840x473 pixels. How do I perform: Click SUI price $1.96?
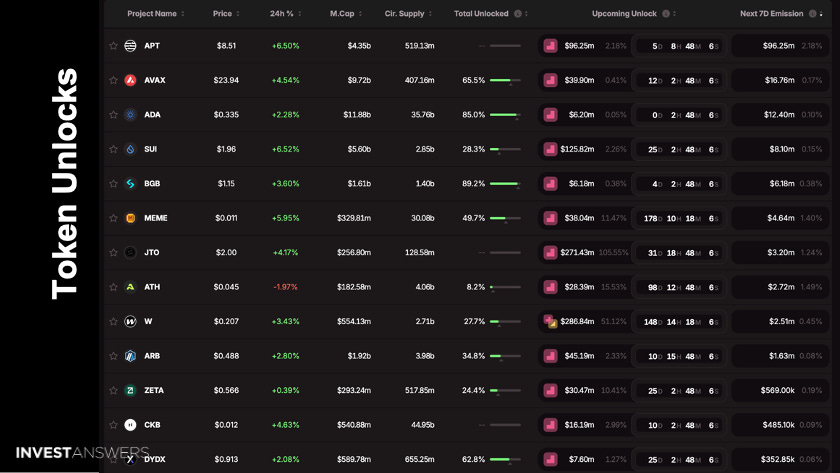(226, 149)
